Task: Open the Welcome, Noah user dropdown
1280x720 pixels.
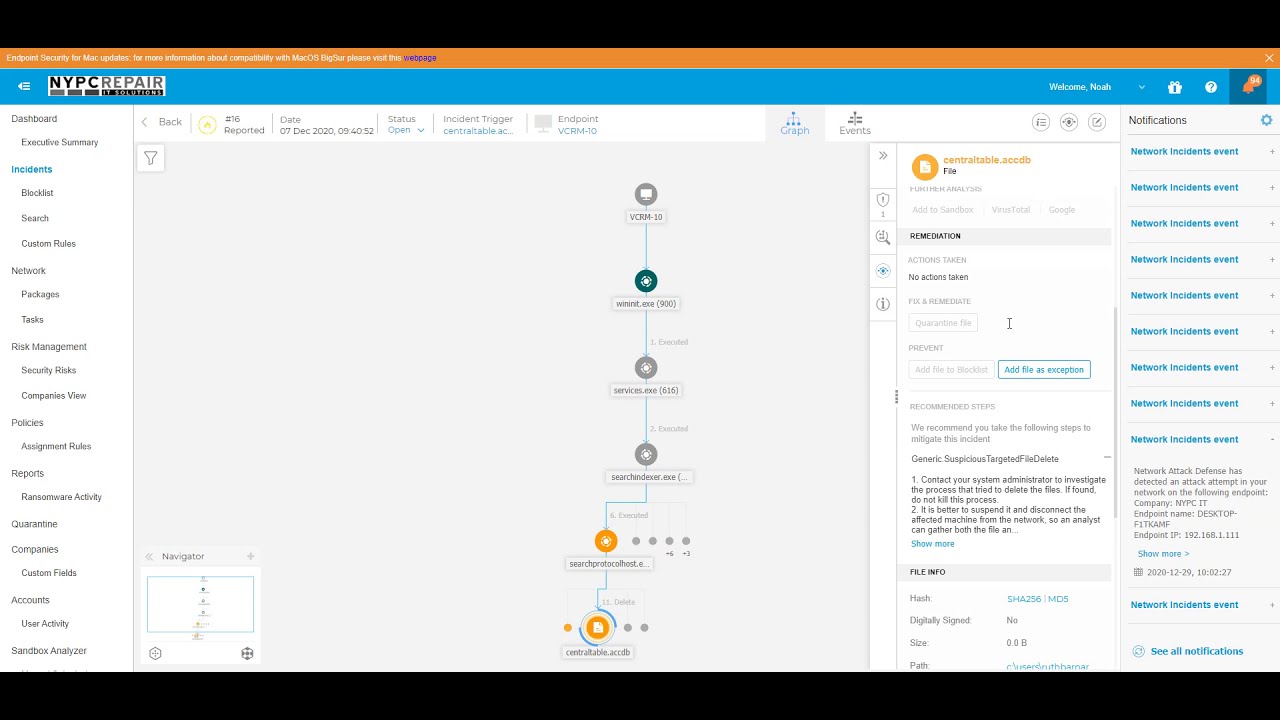Action: tap(1097, 87)
